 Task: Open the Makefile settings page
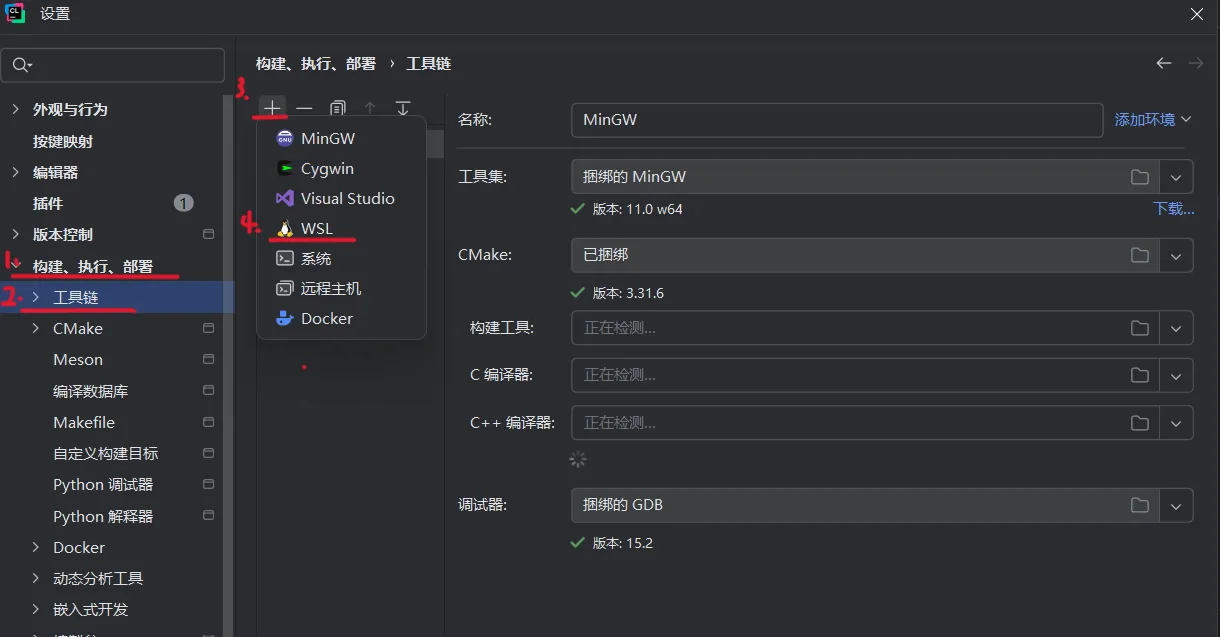pos(84,422)
